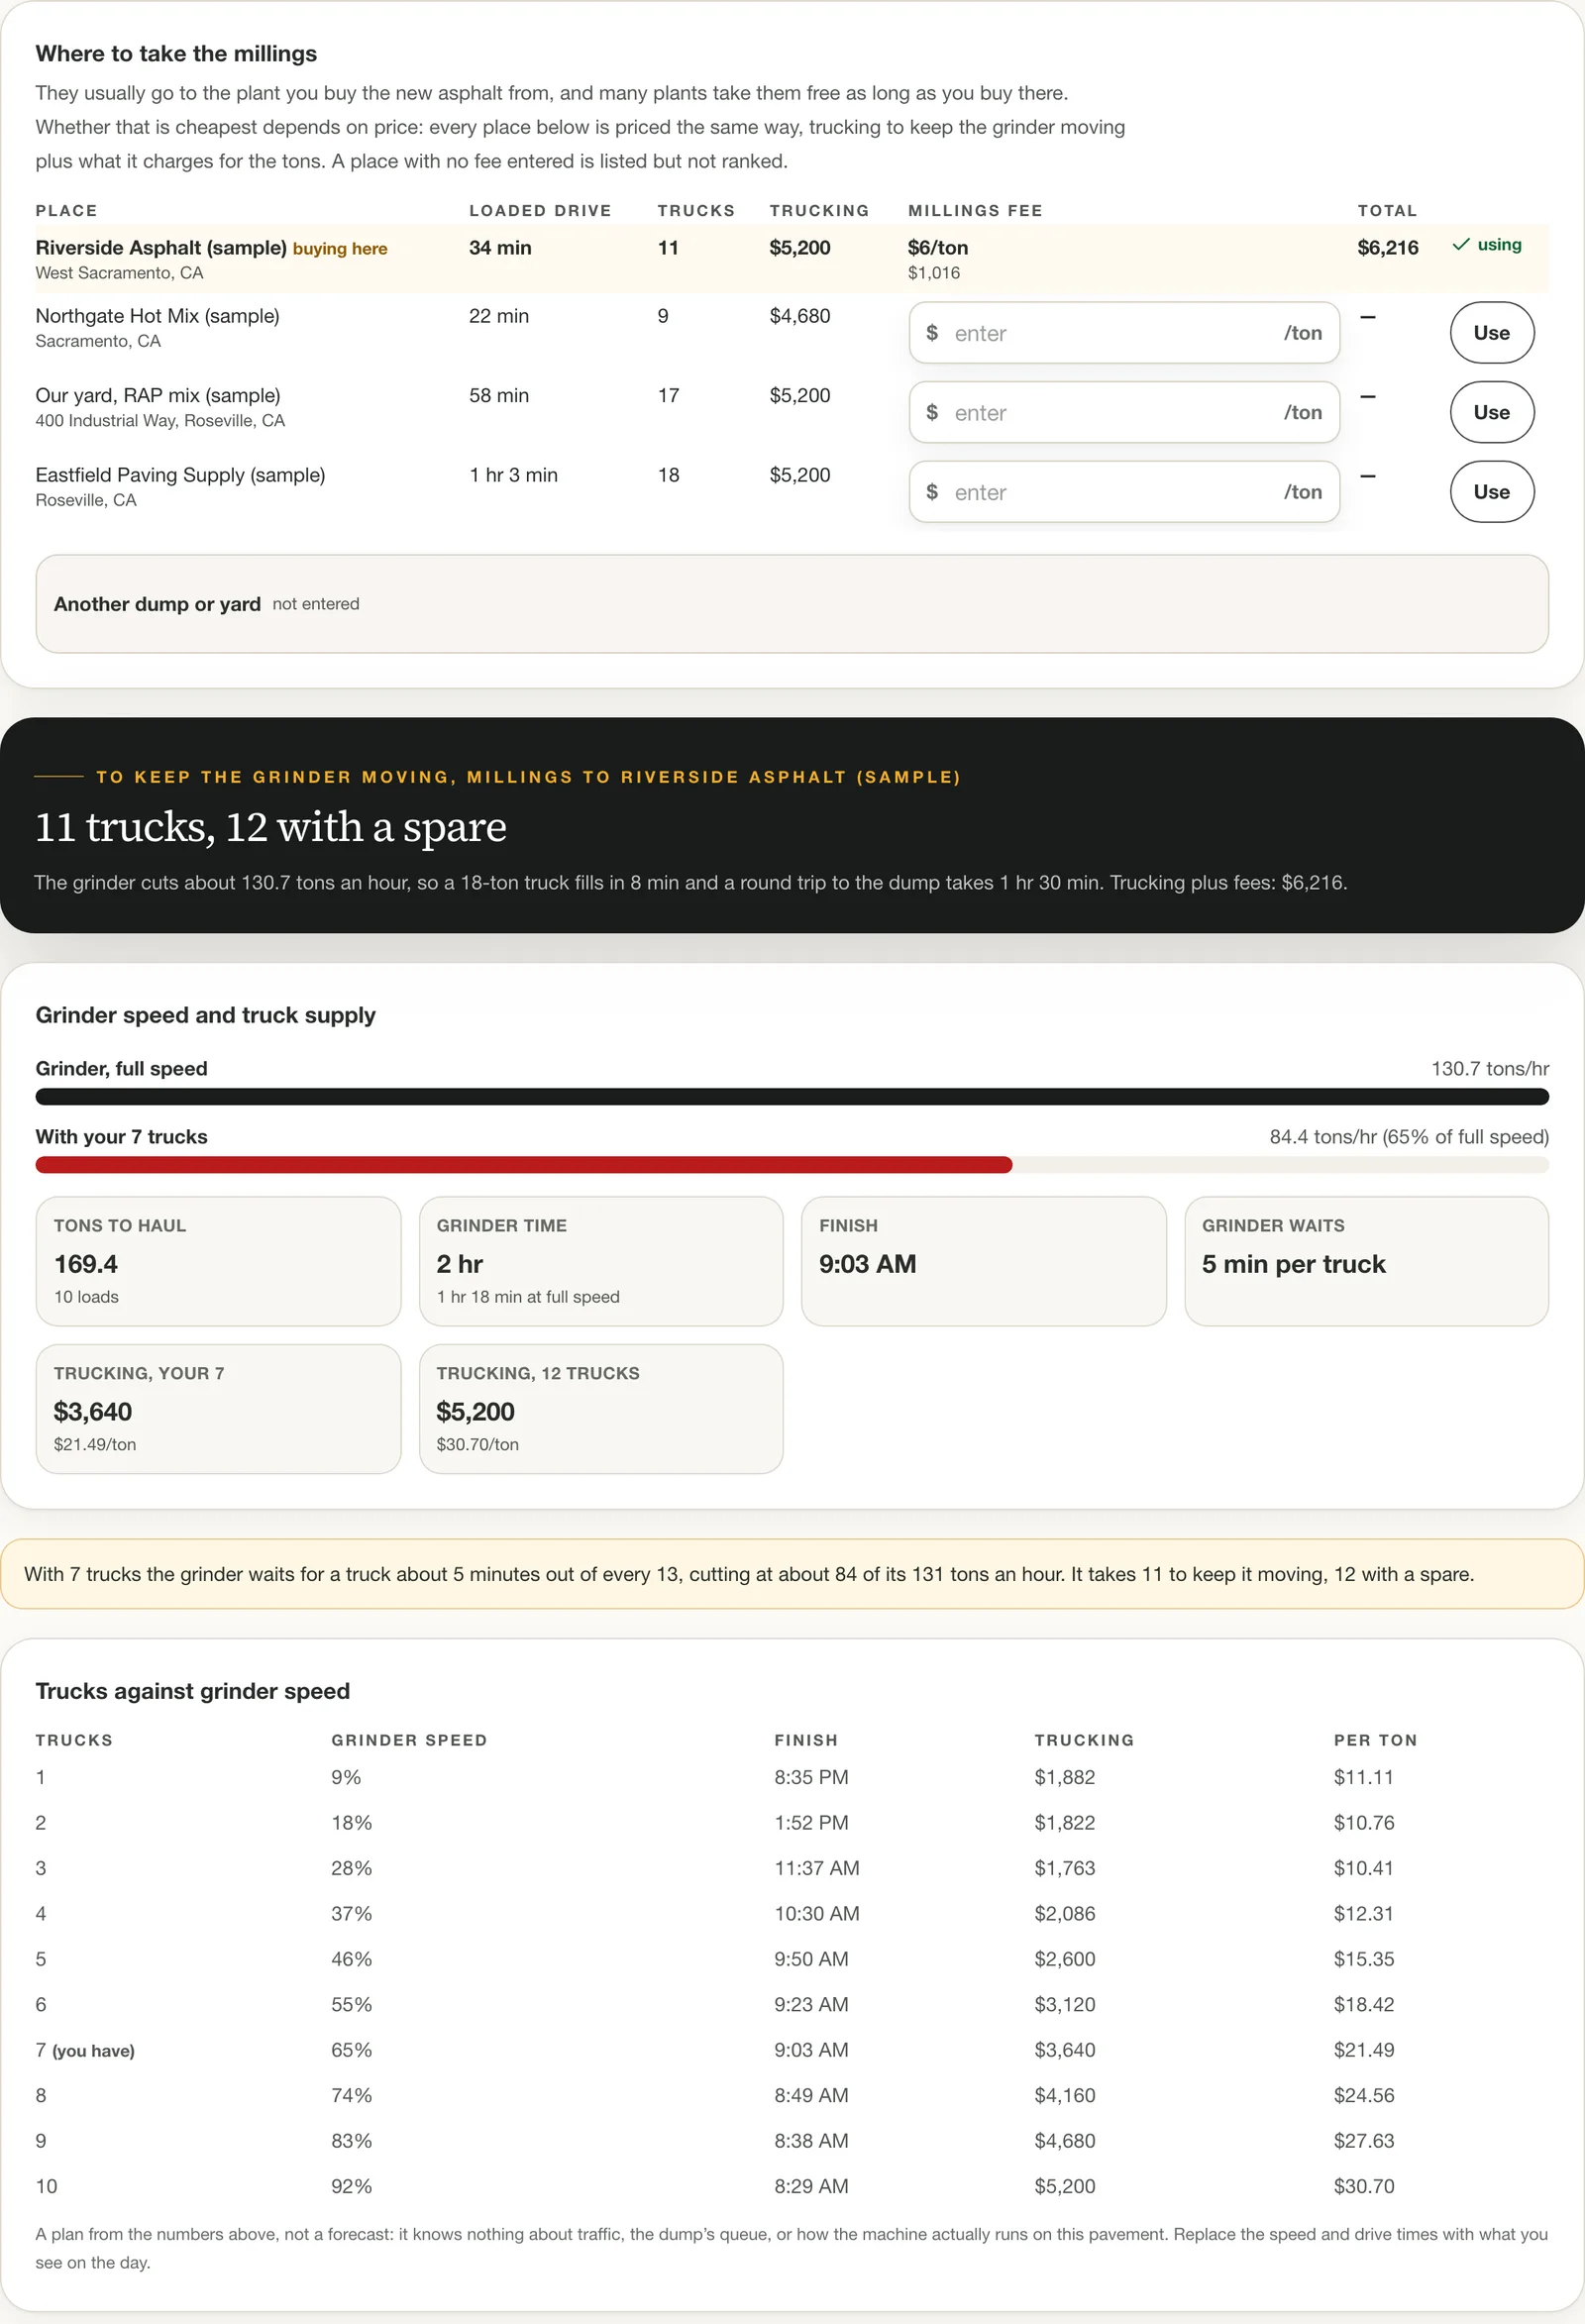1585x2324 pixels.
Task: Click the '1 hr 3 min' loaded drive time
Action: [x=514, y=475]
